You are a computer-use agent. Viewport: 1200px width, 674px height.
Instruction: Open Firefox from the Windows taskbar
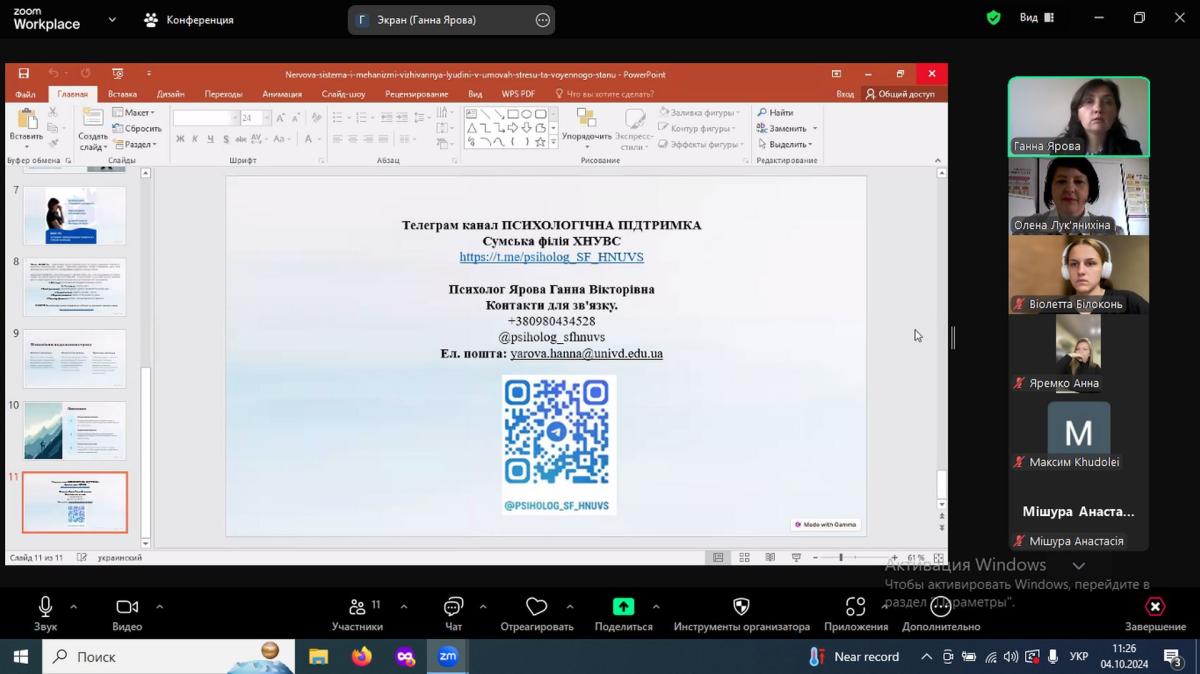coord(361,657)
